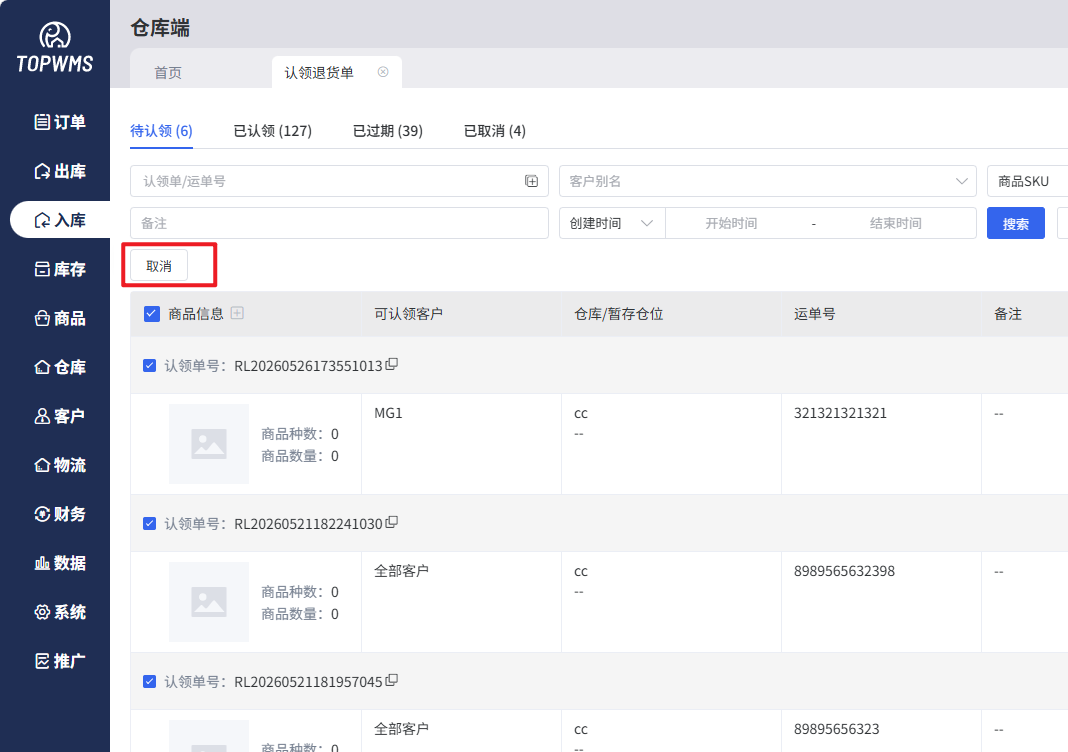Open the 创建时间 type dropdown

coord(612,223)
